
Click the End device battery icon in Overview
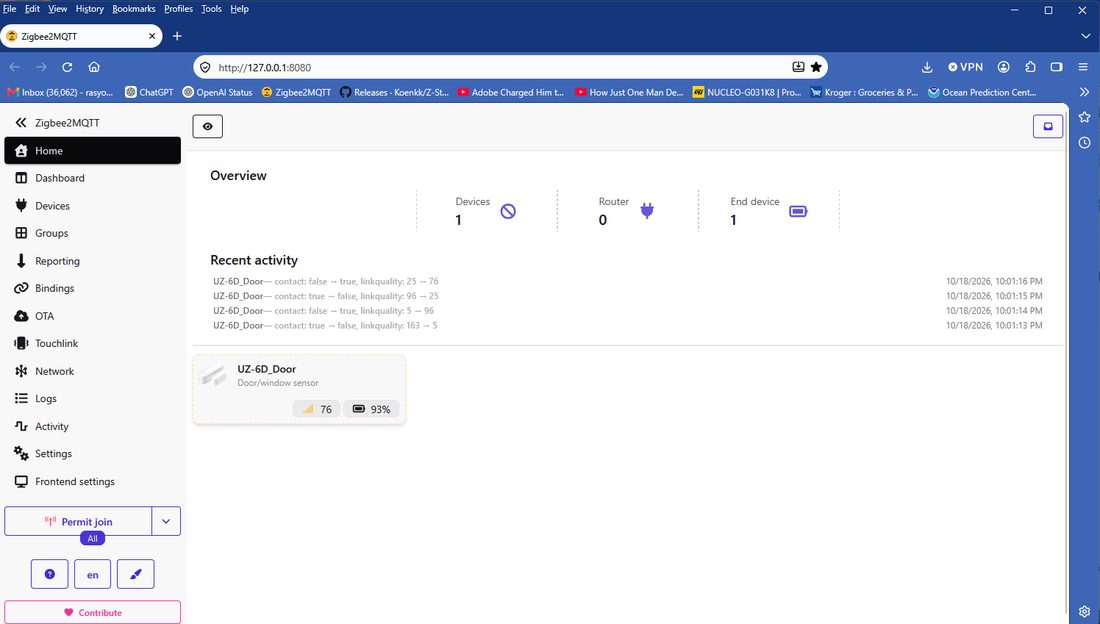click(x=798, y=211)
